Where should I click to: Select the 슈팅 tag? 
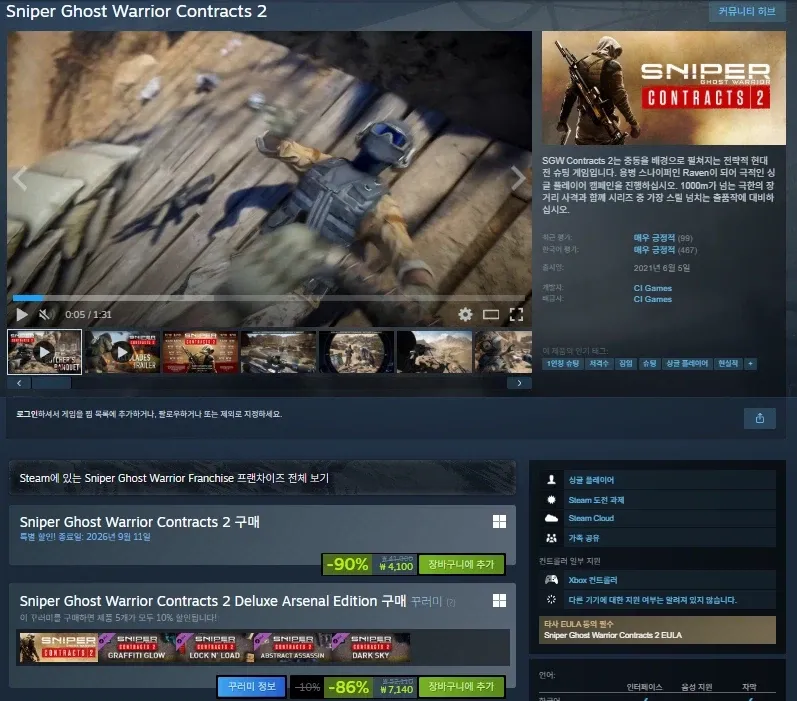point(649,363)
